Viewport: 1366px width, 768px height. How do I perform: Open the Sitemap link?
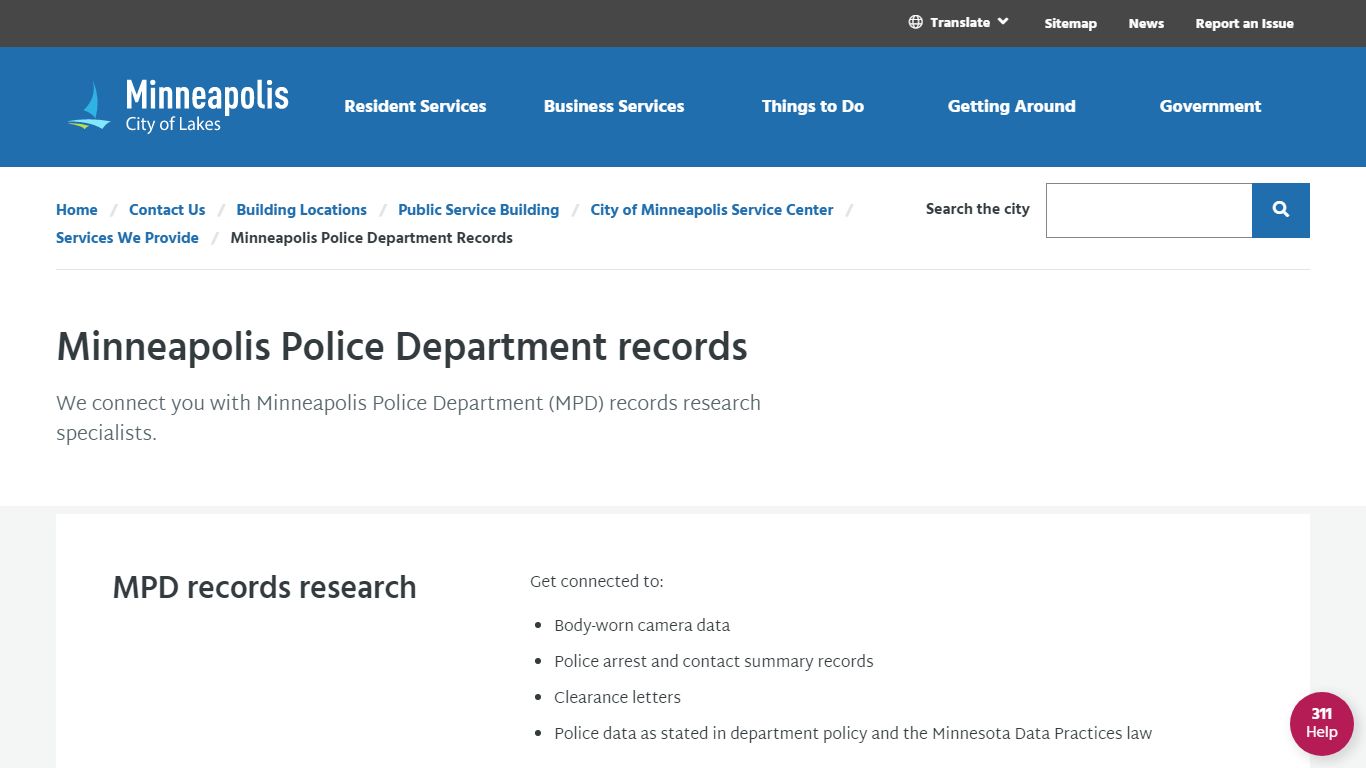tap(1070, 23)
